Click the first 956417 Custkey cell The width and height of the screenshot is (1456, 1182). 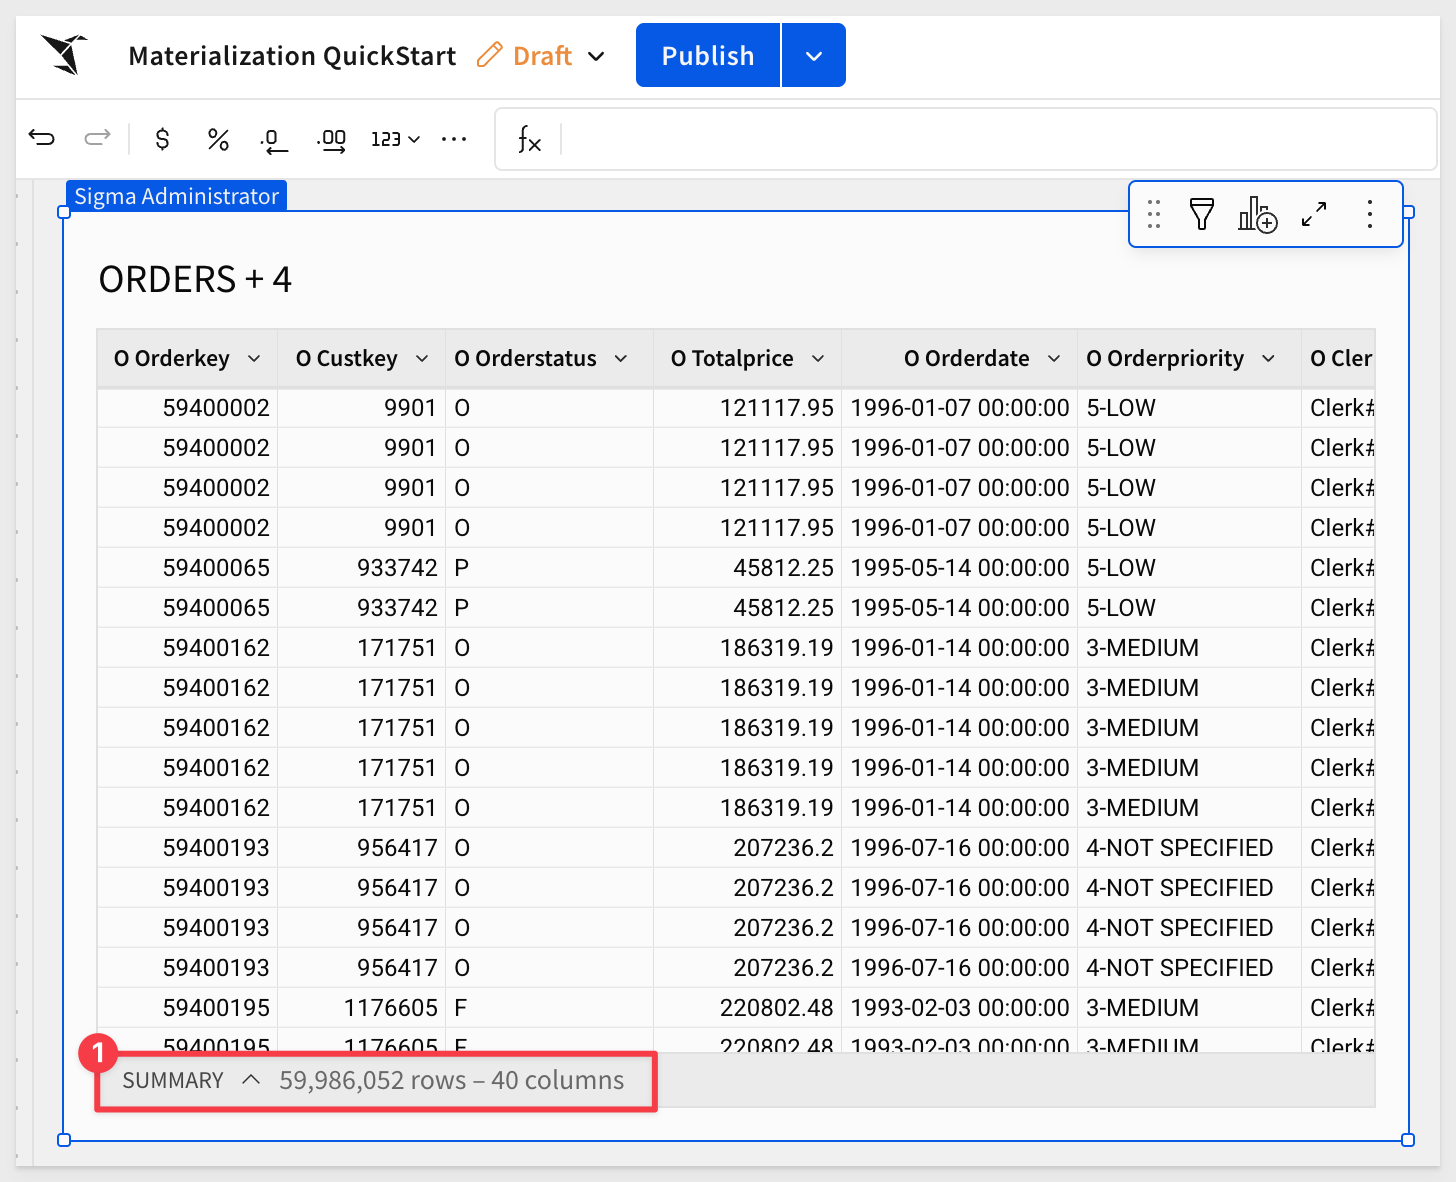pyautogui.click(x=361, y=848)
